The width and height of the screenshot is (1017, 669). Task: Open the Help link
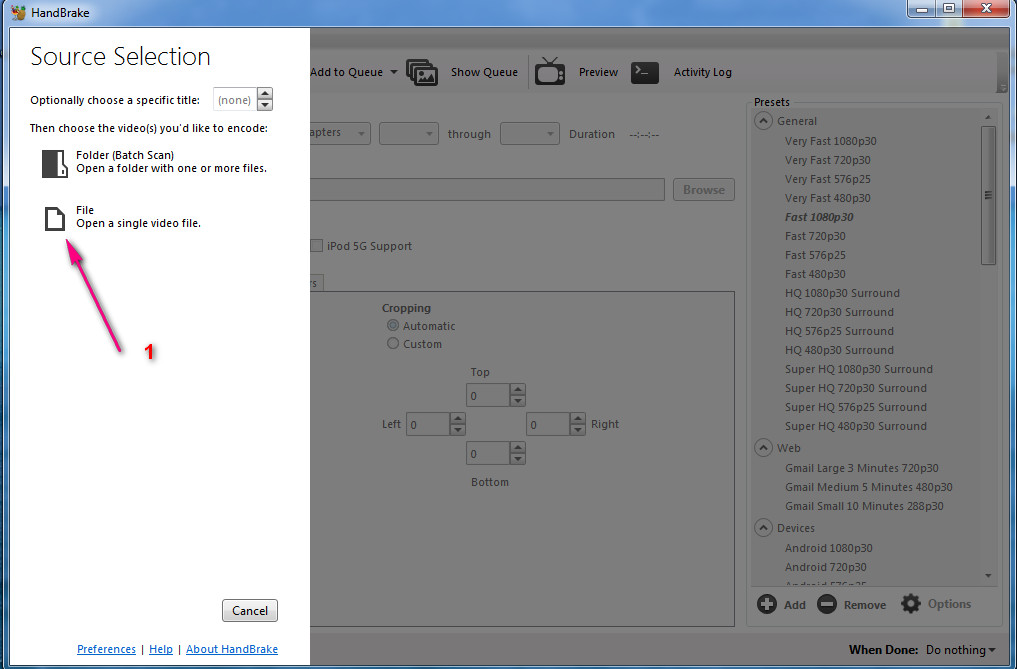coord(161,649)
